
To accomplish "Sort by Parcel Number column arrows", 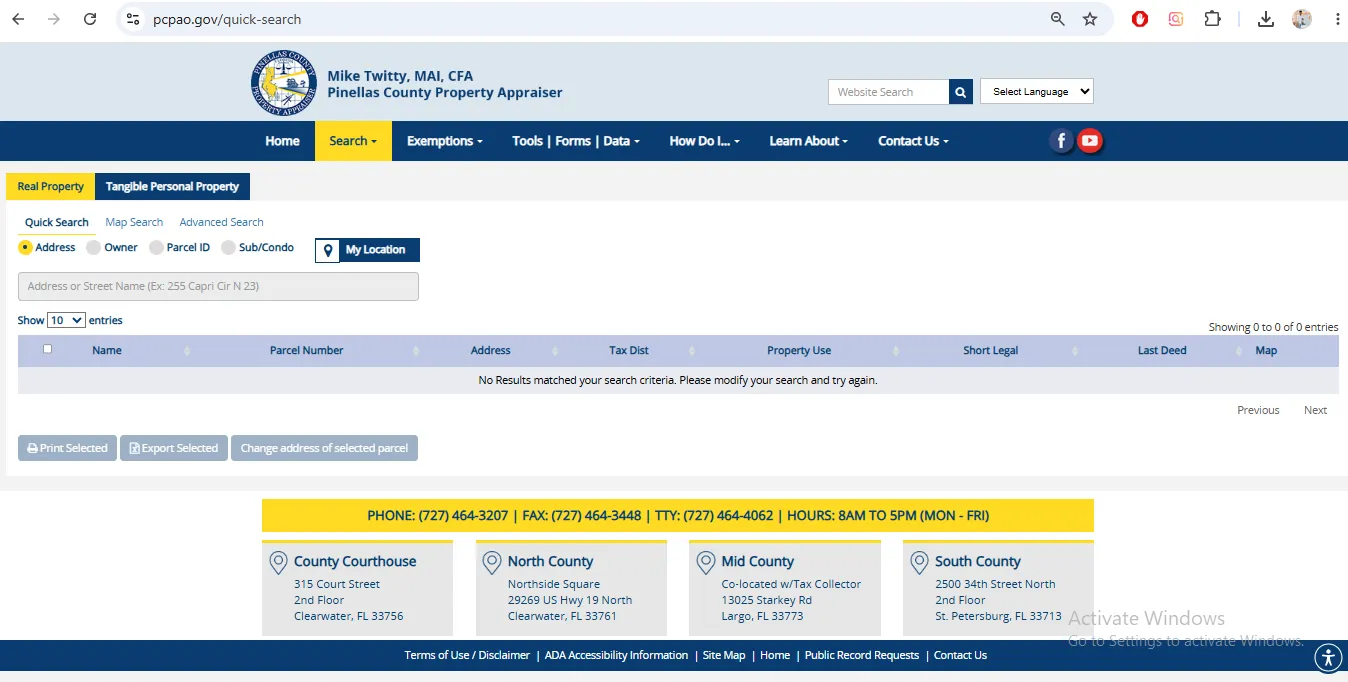I will click(416, 351).
